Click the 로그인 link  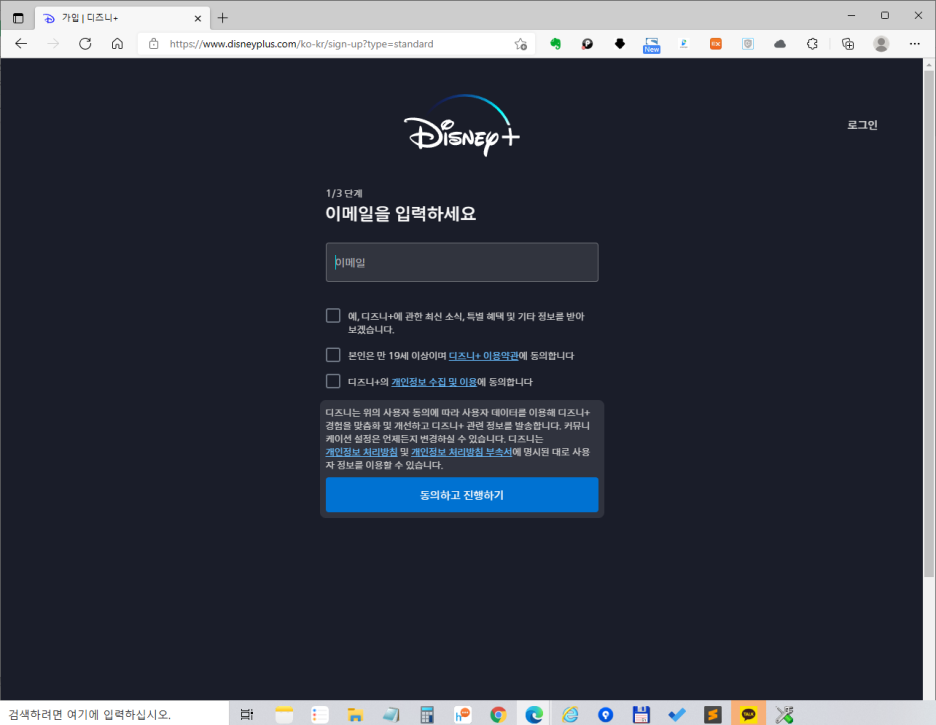pos(862,125)
